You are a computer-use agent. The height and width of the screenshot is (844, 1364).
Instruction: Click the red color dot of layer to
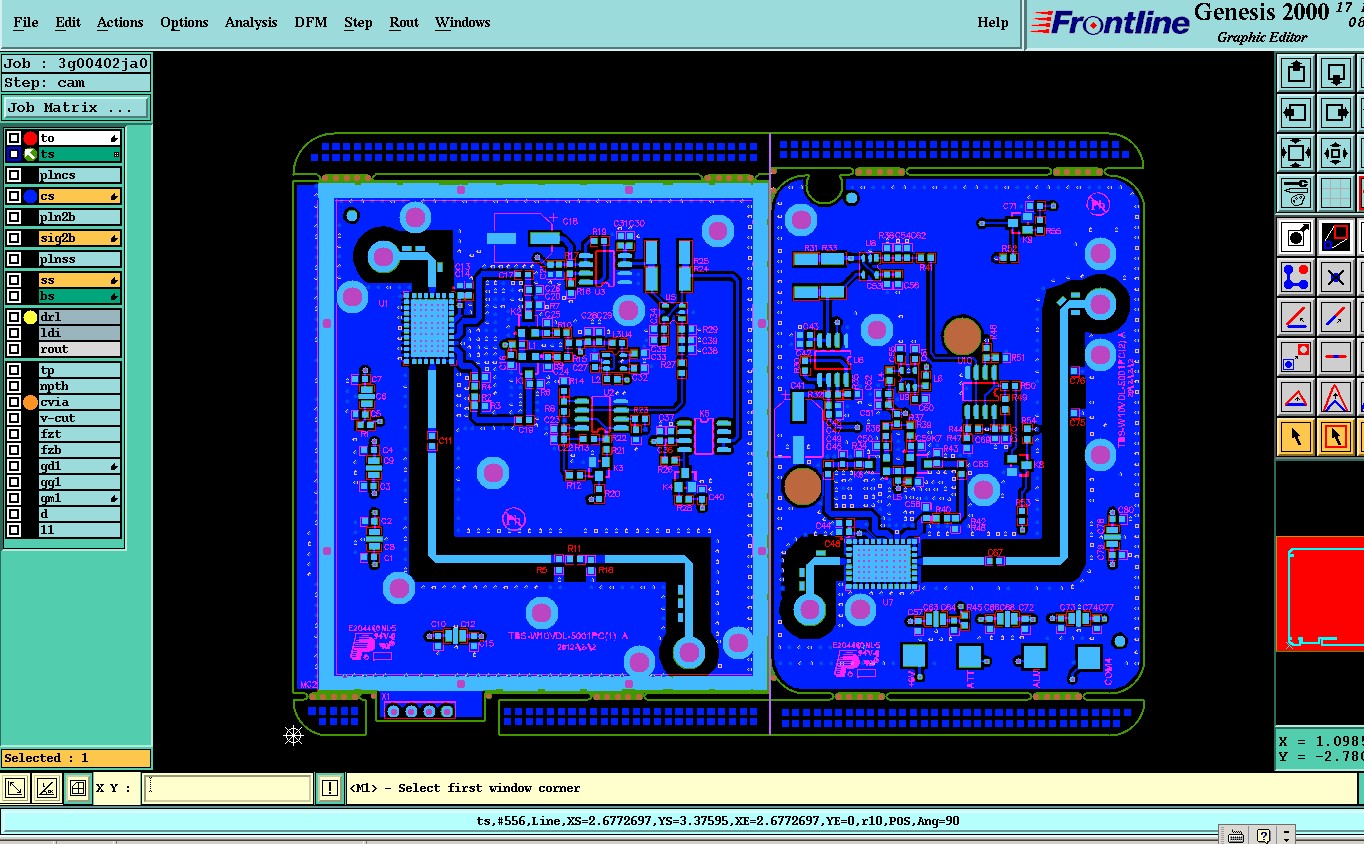[30, 138]
